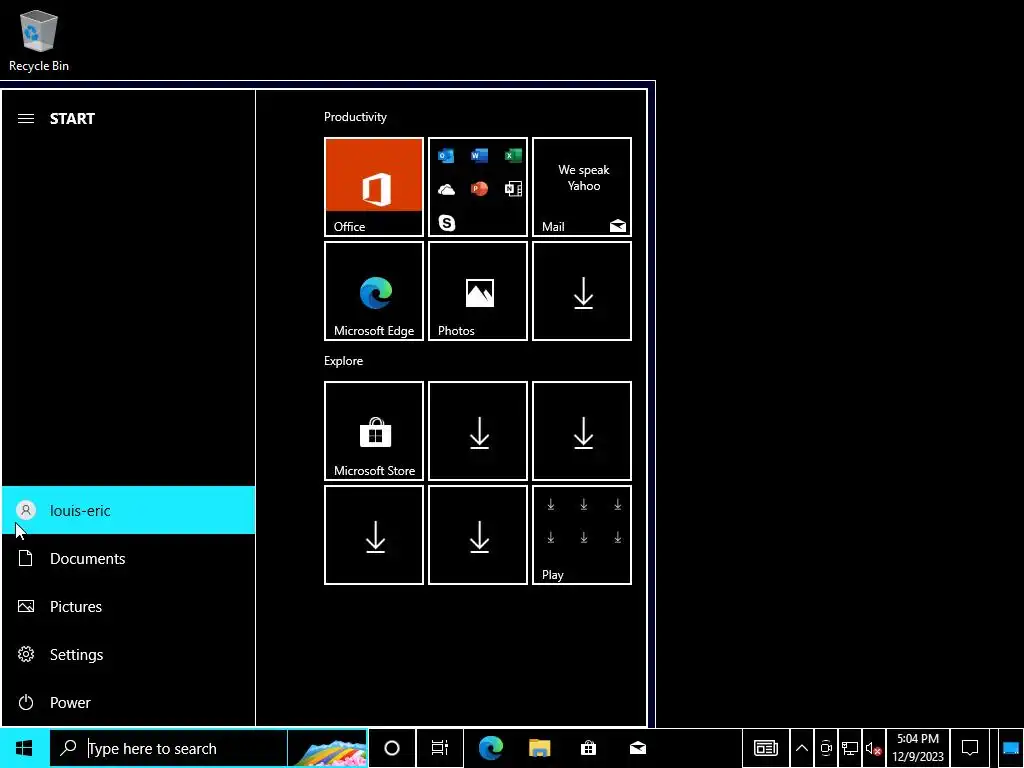1024x768 pixels.
Task: Open News and interests in taskbar
Action: click(765, 748)
